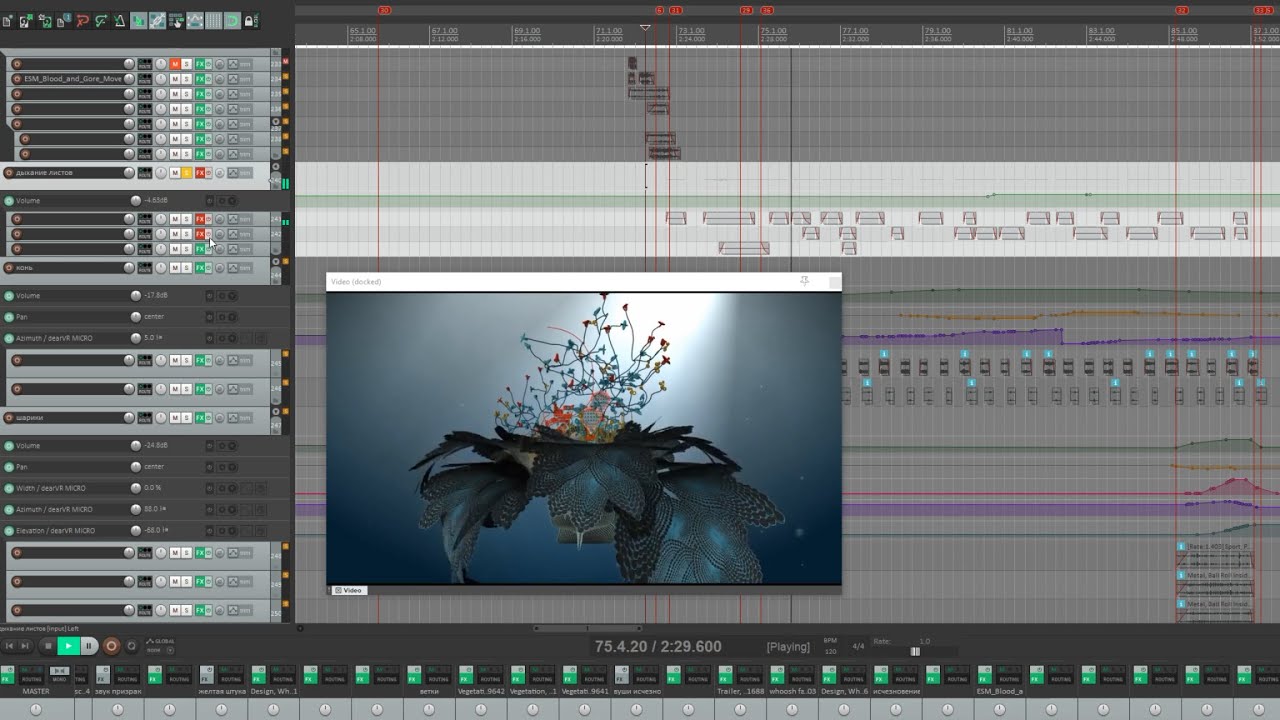Collapse folder track number 237
1280x720 pixels.
pos(276,121)
